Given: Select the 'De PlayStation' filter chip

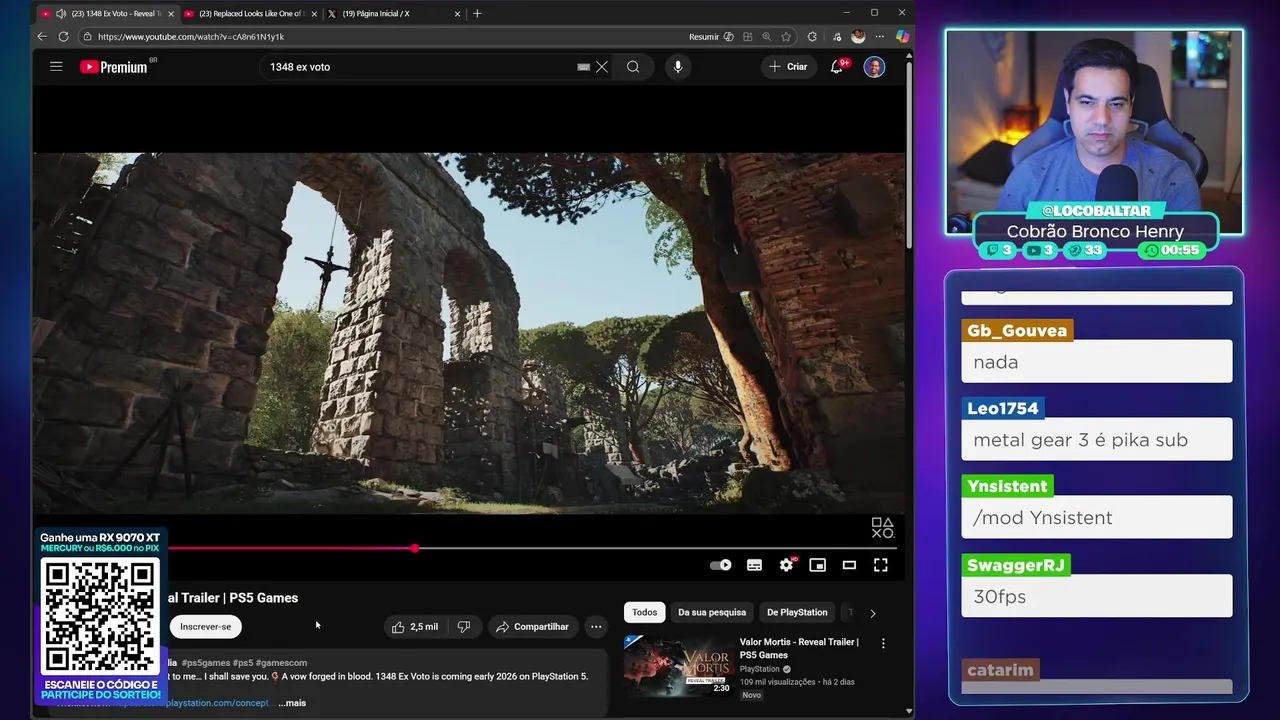Looking at the screenshot, I should pos(797,612).
